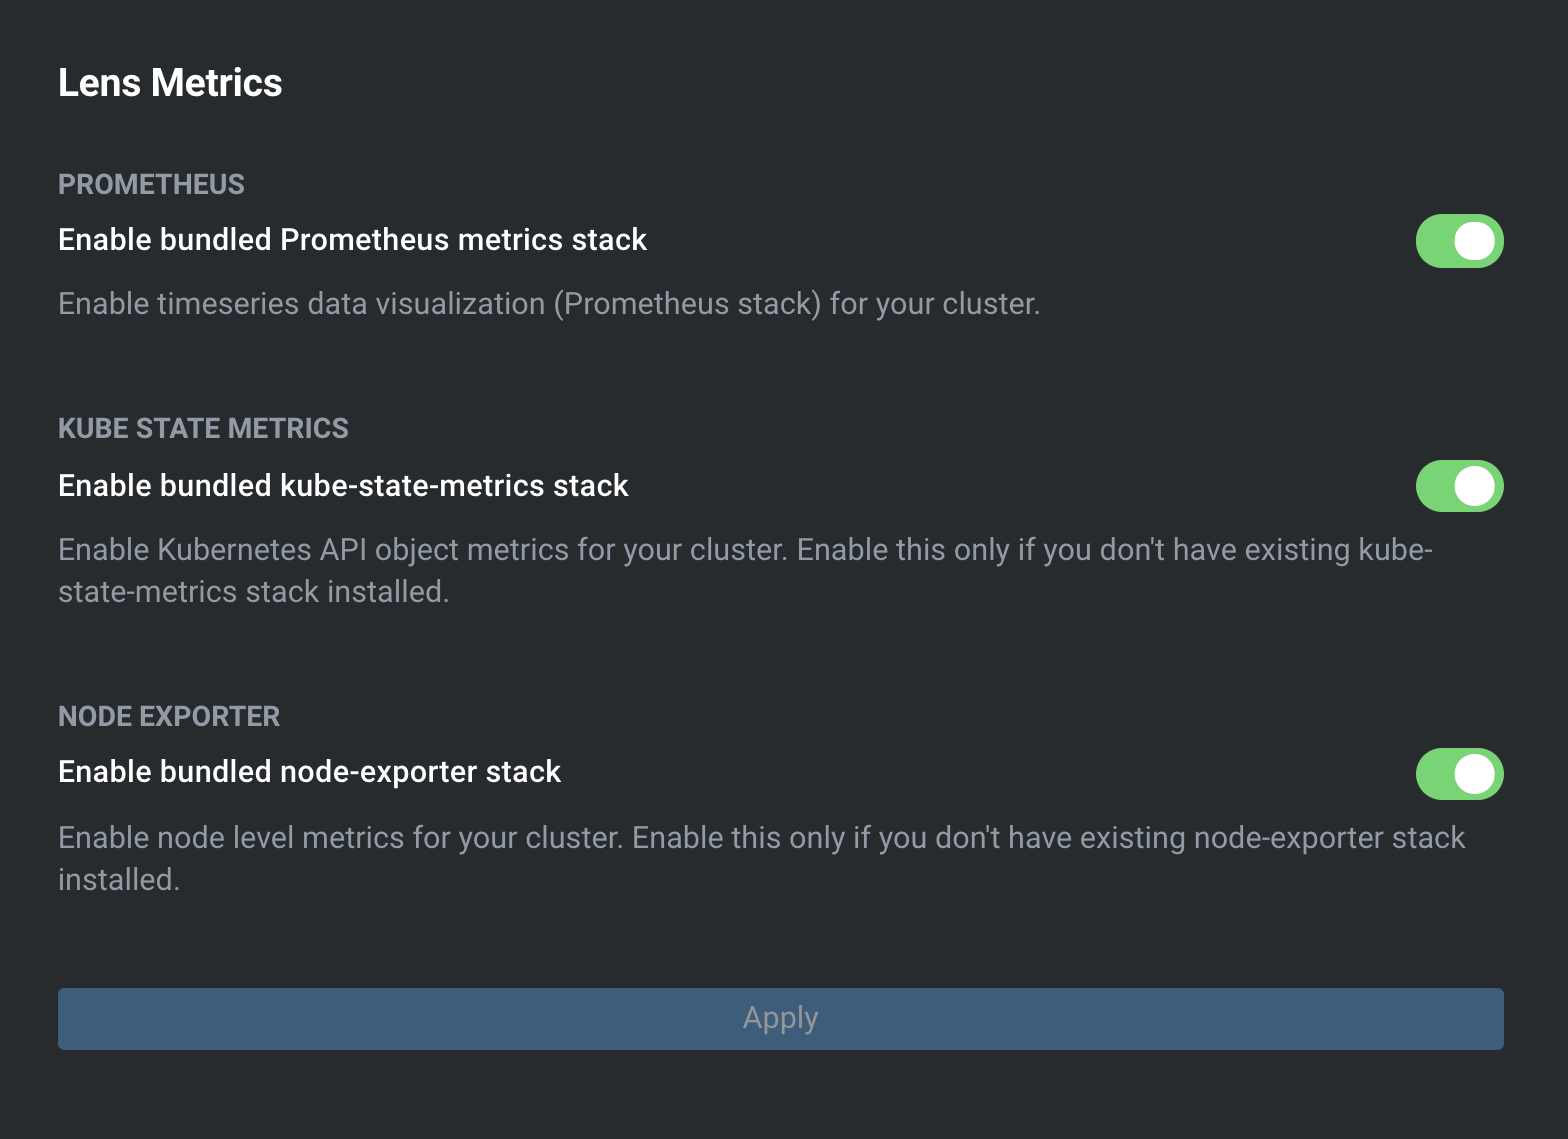Click the Lens Metrics page title

tap(170, 83)
